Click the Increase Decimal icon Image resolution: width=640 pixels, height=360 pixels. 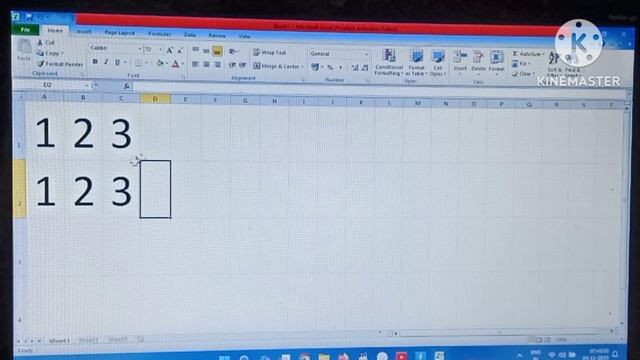coord(355,68)
